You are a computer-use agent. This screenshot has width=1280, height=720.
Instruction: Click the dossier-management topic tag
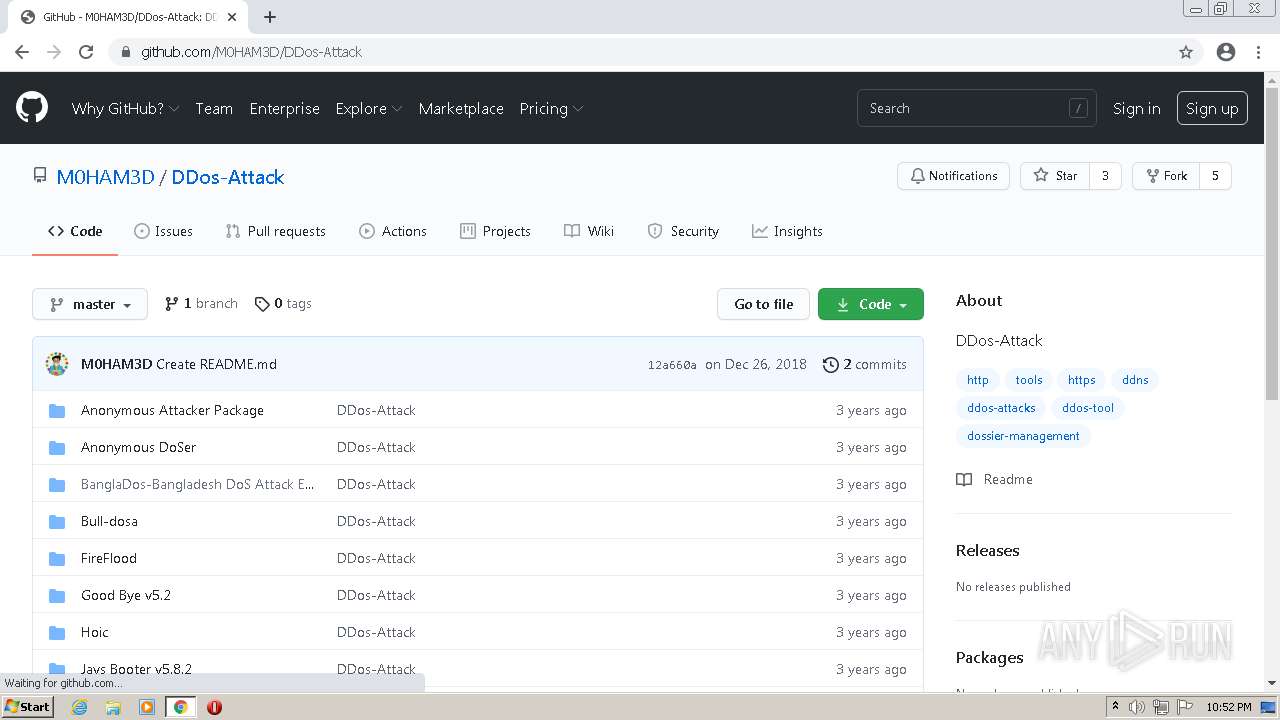[1023, 436]
